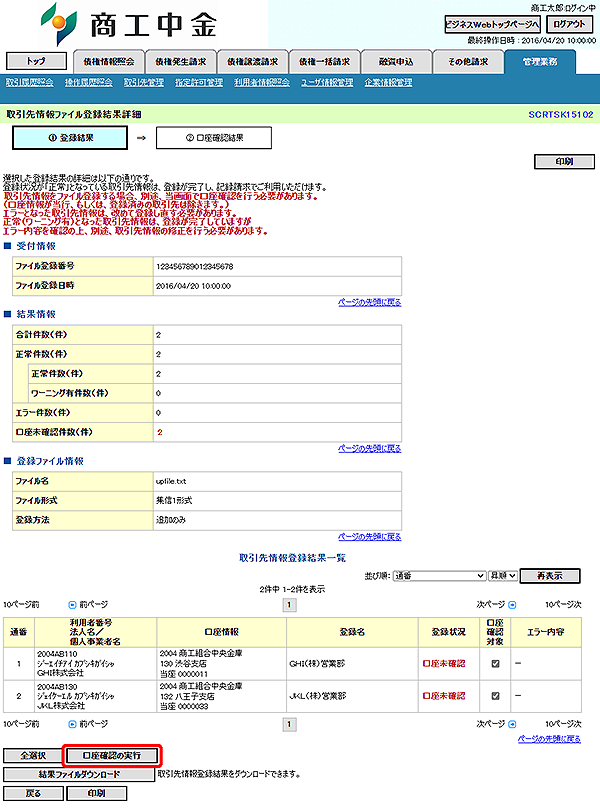Image resolution: width=600 pixels, height=809 pixels.
Task: Click 印刷 button near the page top
Action: coord(564,161)
